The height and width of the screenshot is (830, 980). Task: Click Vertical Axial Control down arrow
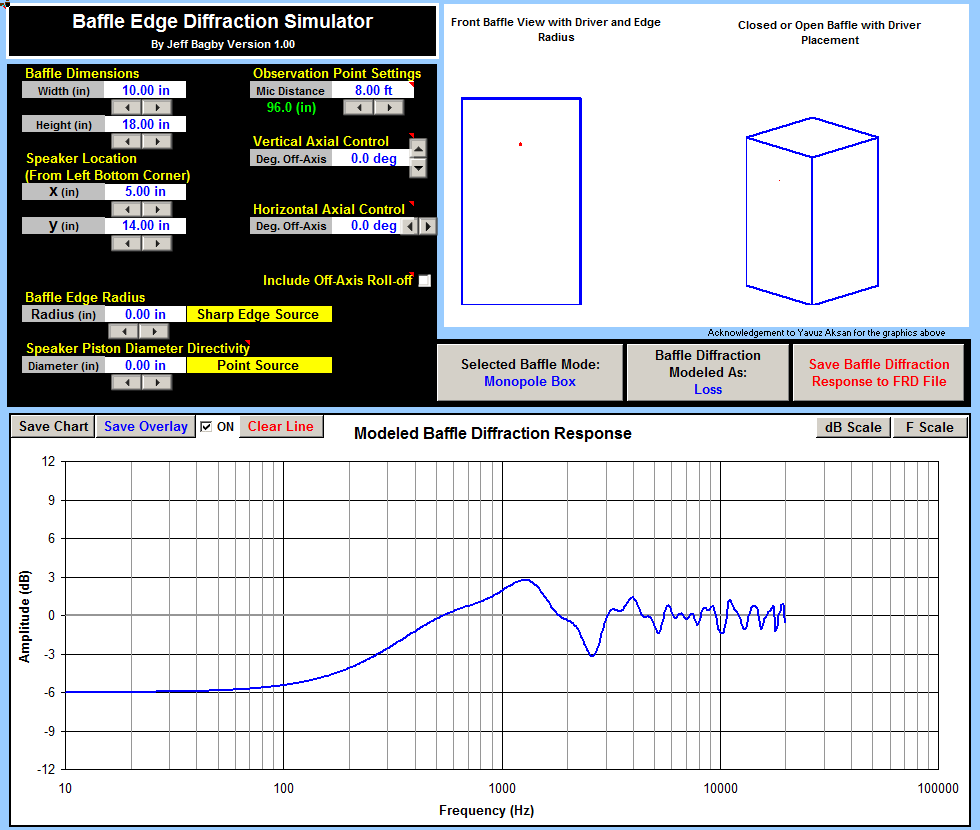[x=418, y=168]
